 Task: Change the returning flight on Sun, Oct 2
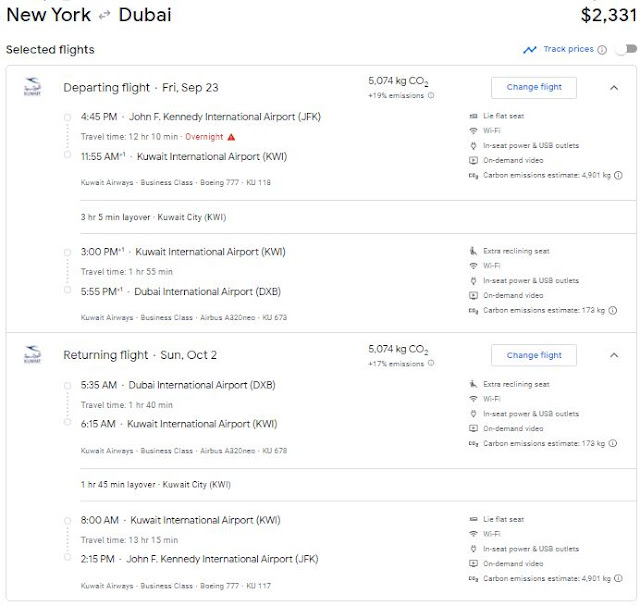pos(534,355)
